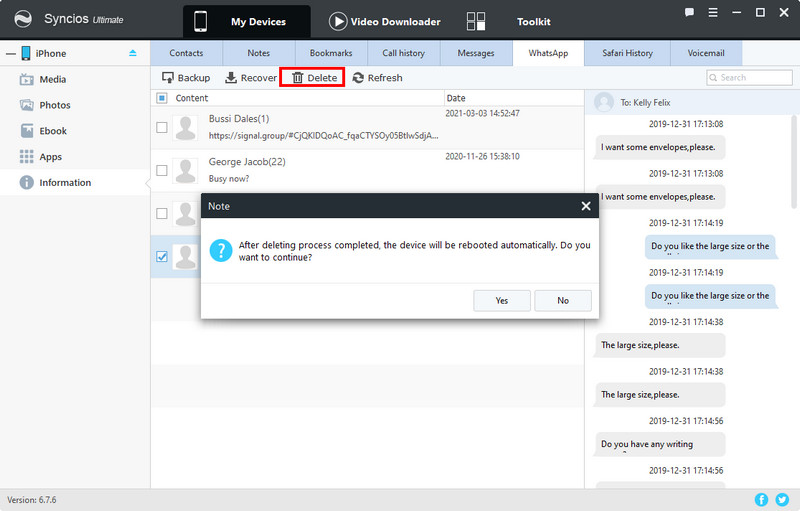
Task: Click the Refresh toolbar button
Action: point(378,78)
